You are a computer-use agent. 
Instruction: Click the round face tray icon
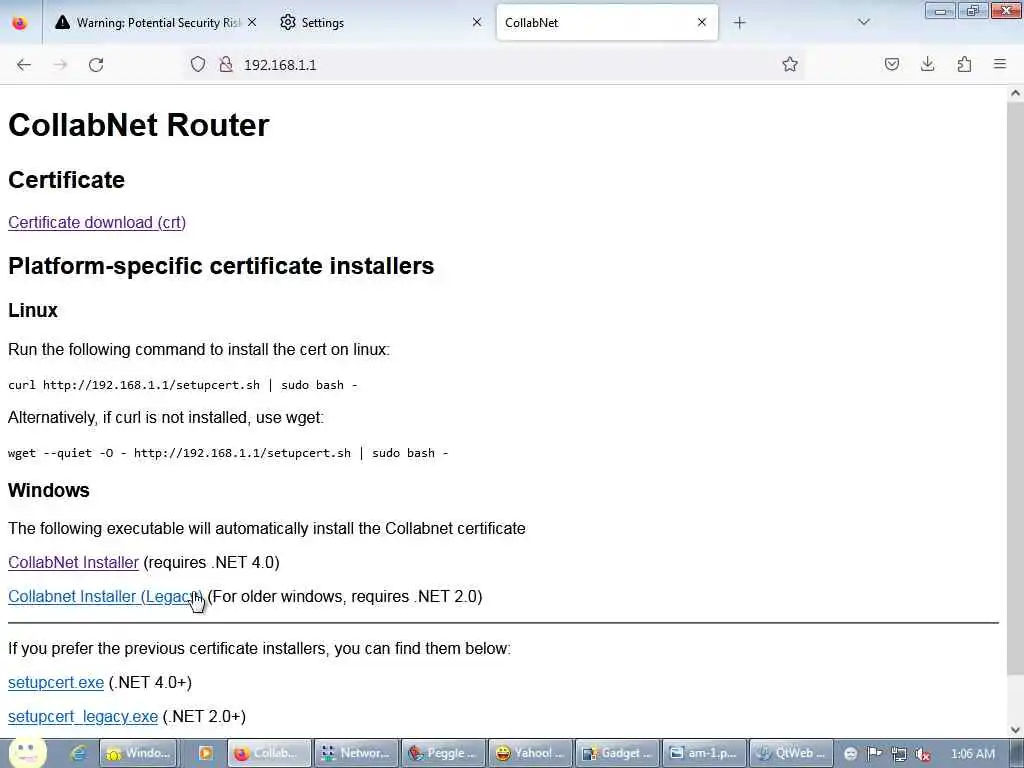tap(851, 754)
